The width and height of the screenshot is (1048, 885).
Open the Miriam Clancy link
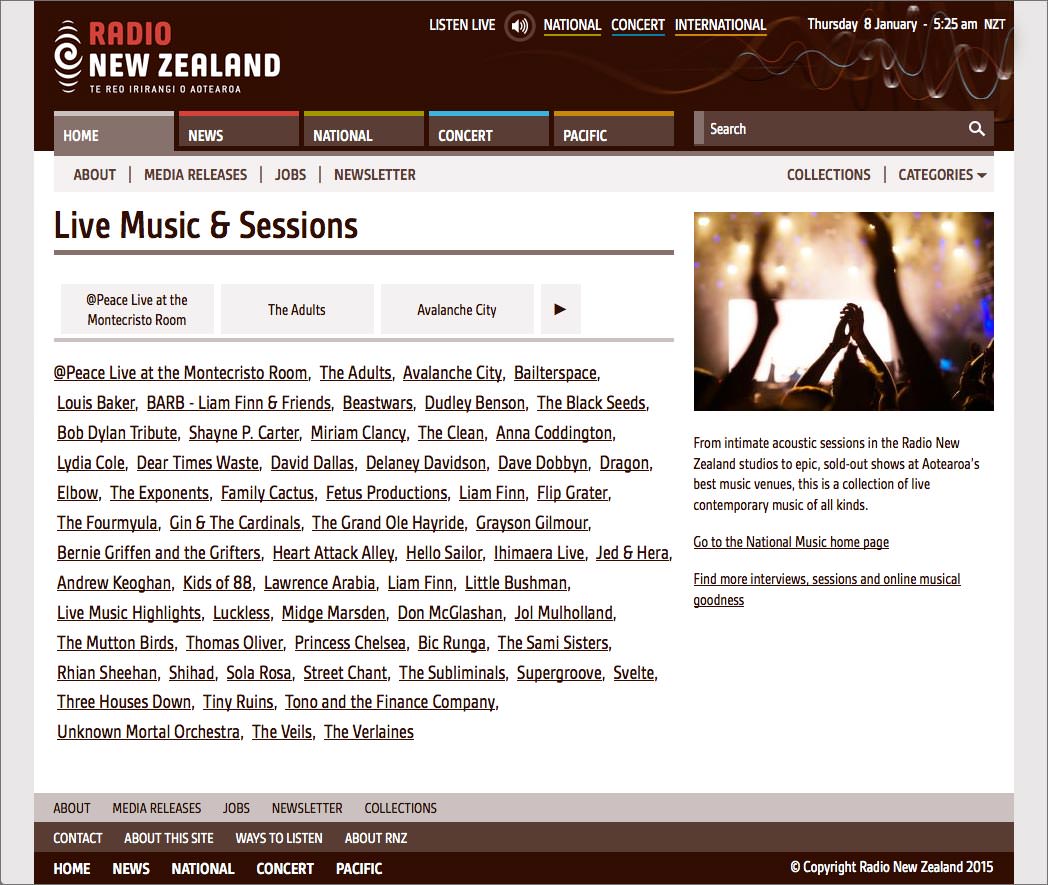tap(358, 433)
